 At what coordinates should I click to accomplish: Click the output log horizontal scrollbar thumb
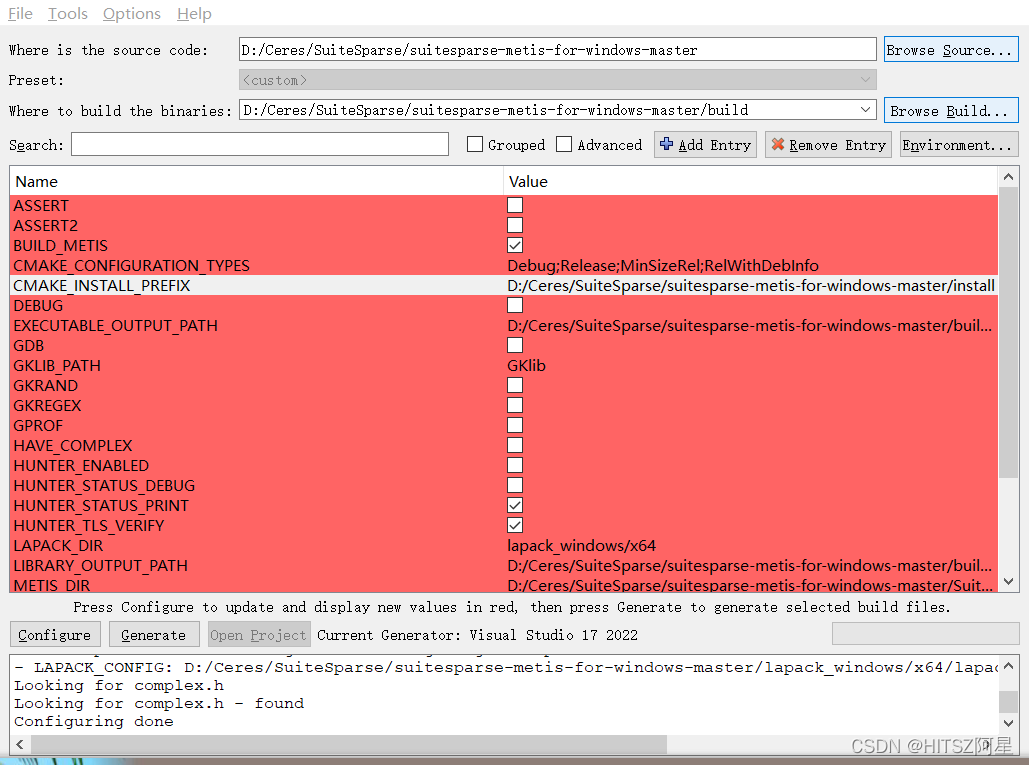pyautogui.click(x=348, y=744)
